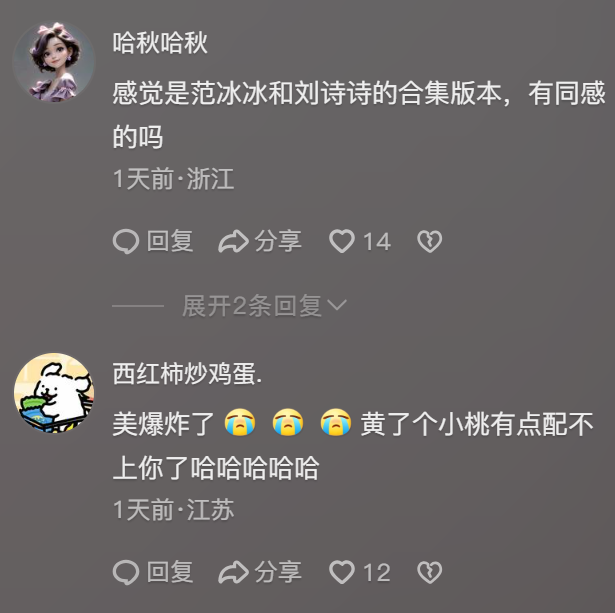Click 回复 text under the 浙江 comment
Screen dimensions: 615x613
click(170, 241)
